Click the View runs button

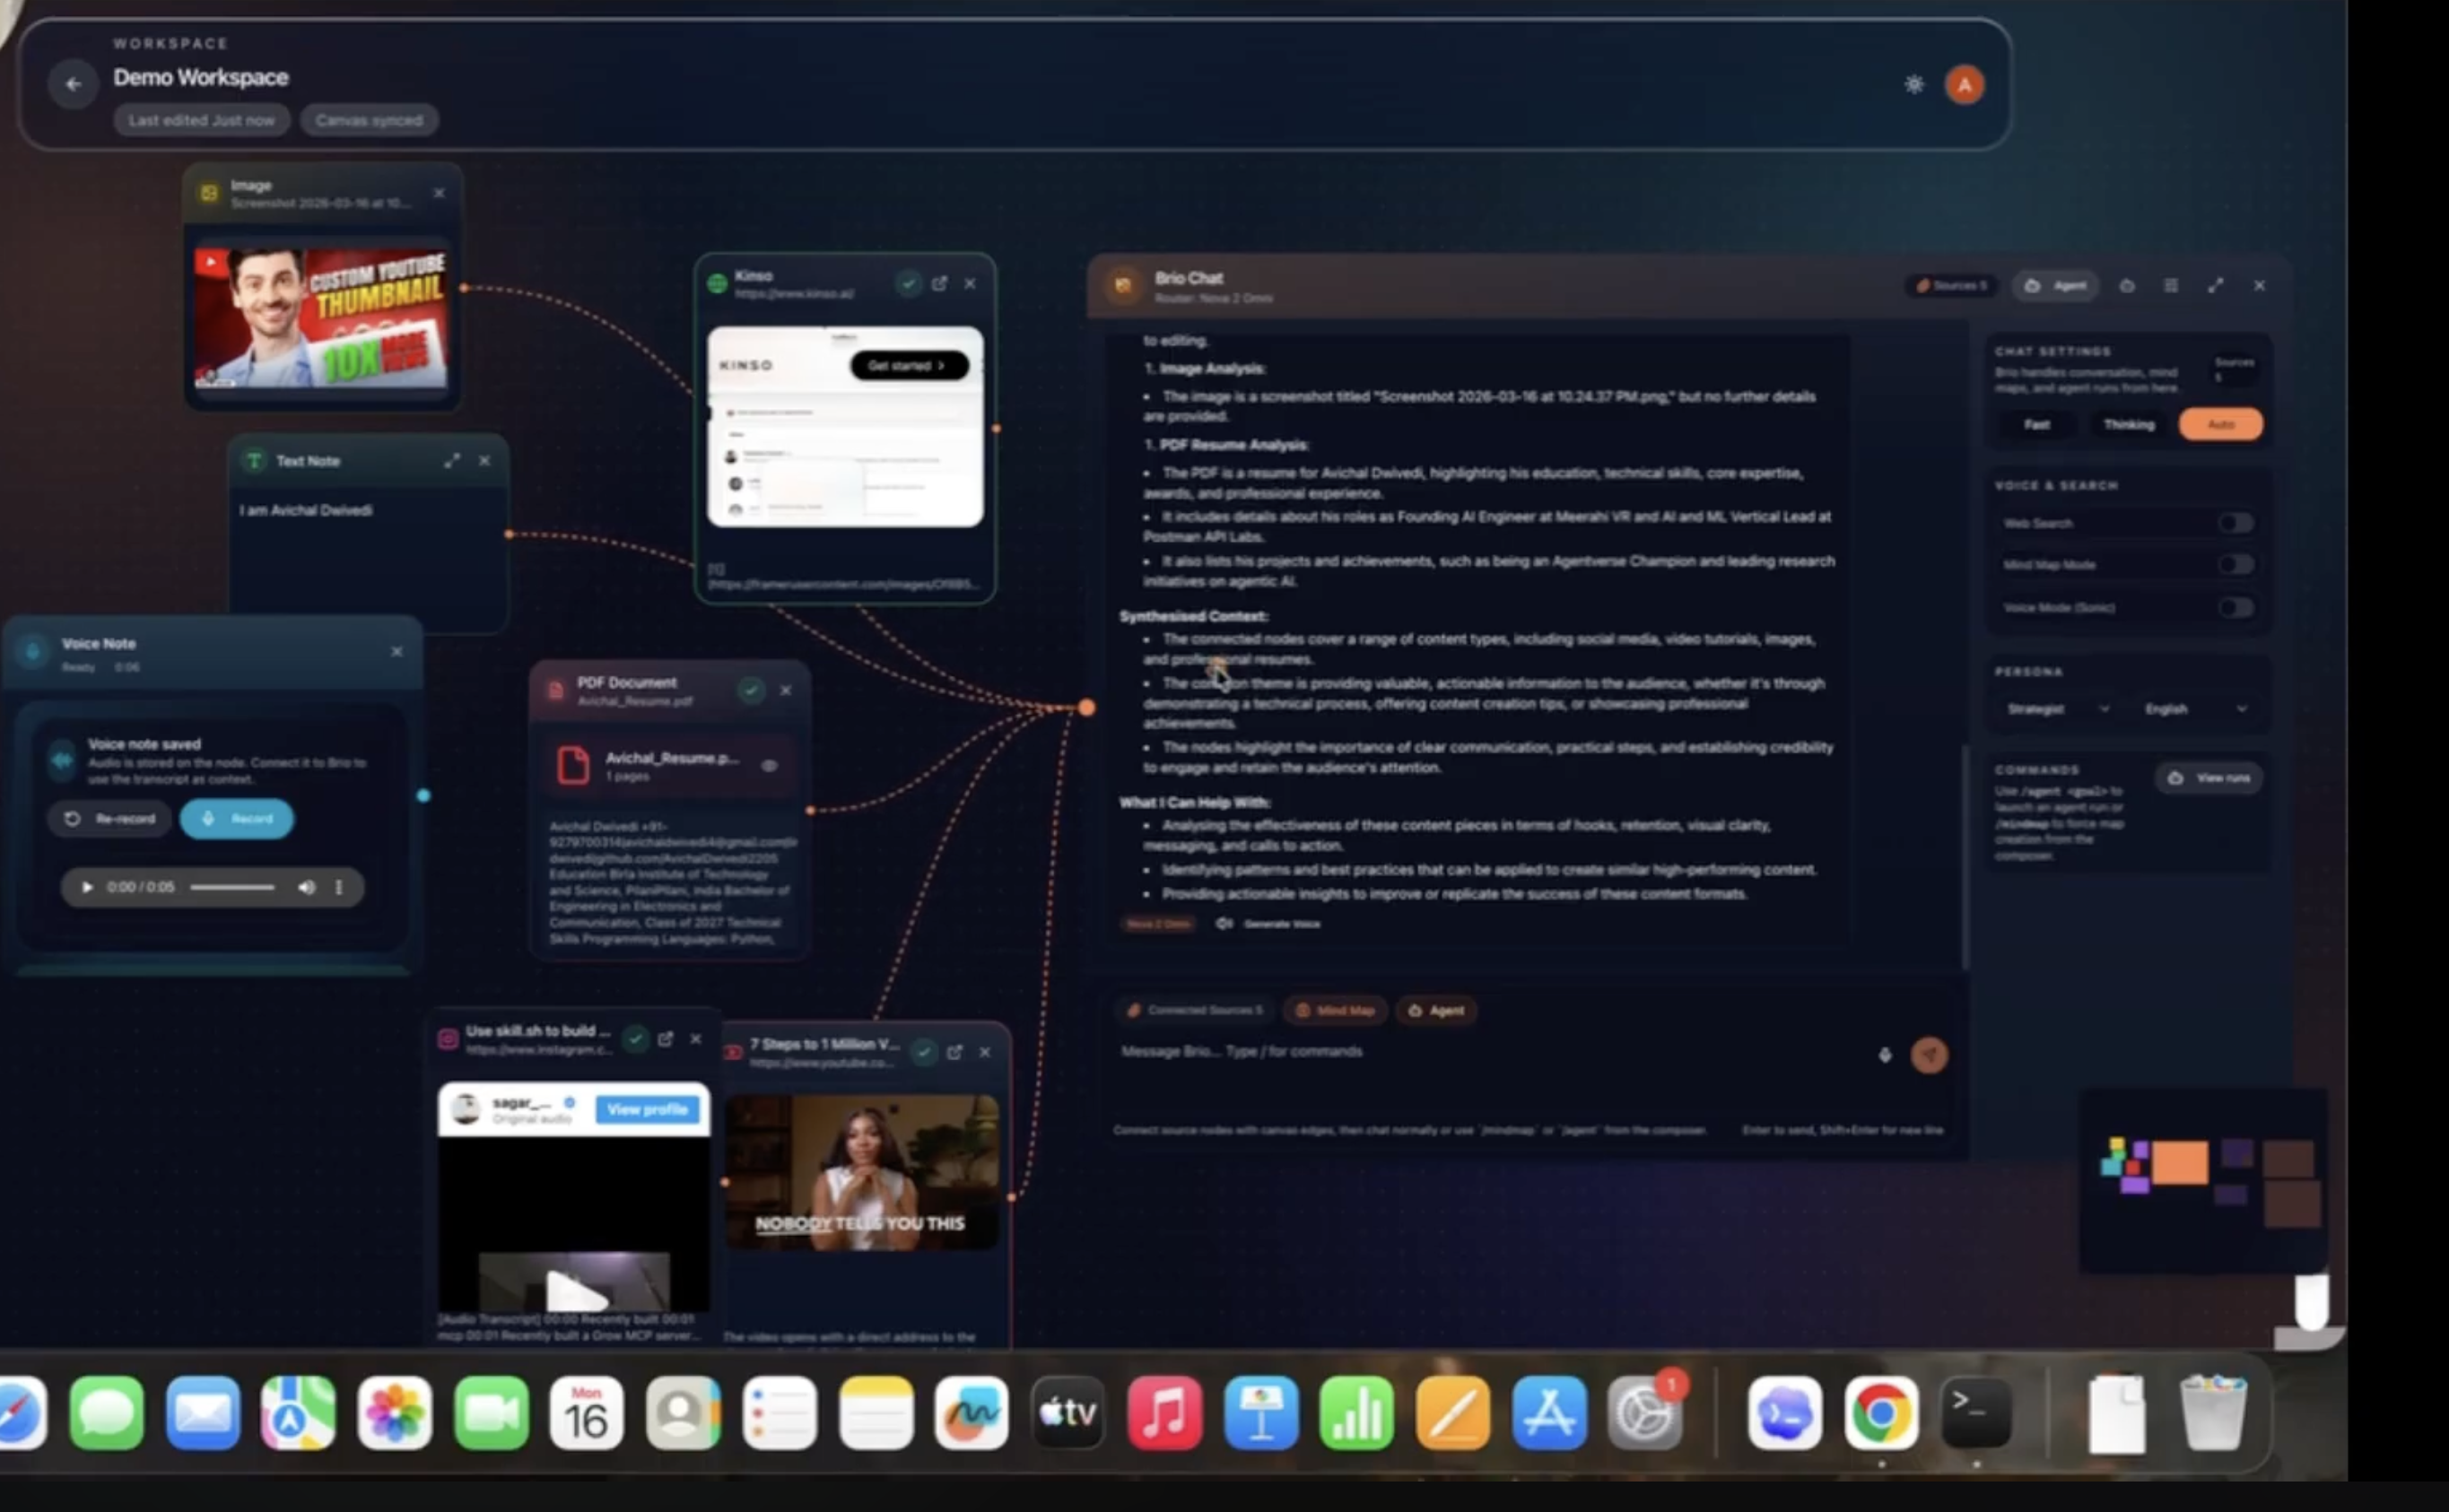click(x=2208, y=778)
